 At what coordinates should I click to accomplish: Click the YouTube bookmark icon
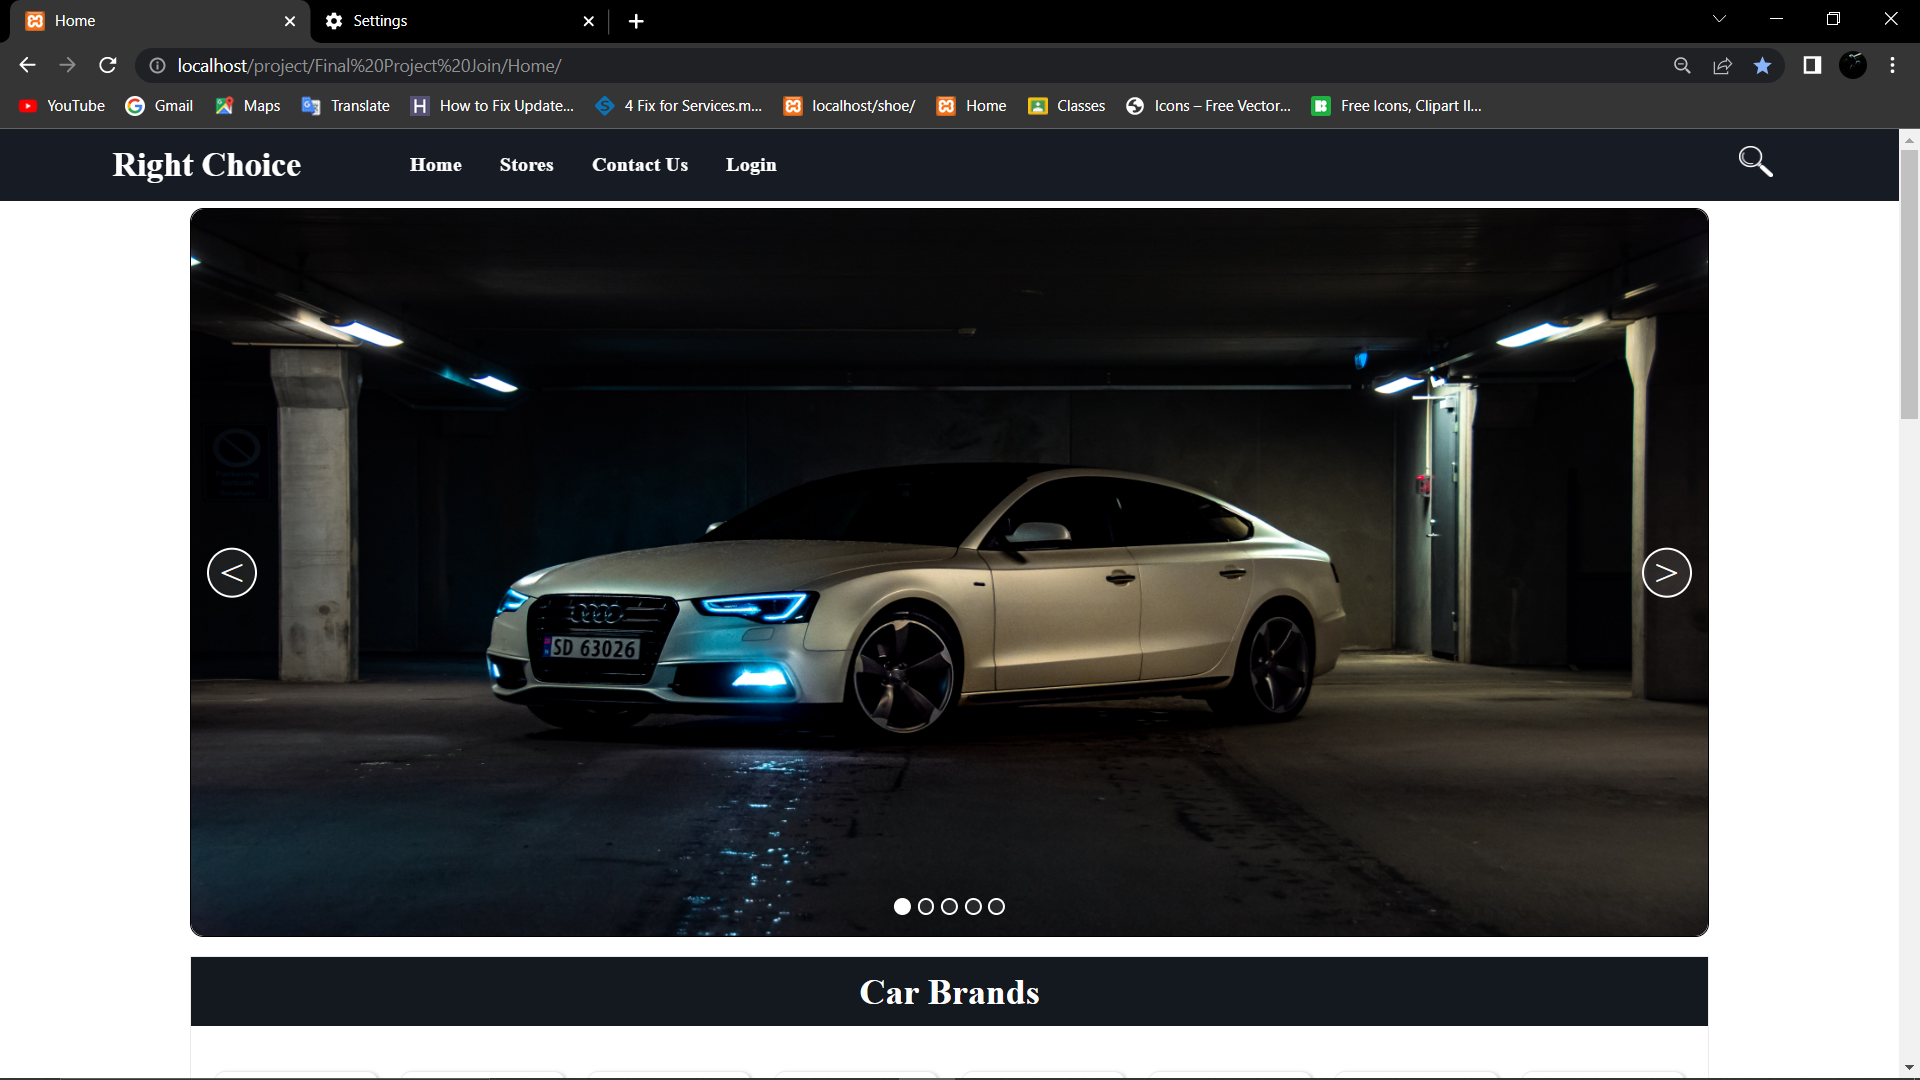coord(28,105)
